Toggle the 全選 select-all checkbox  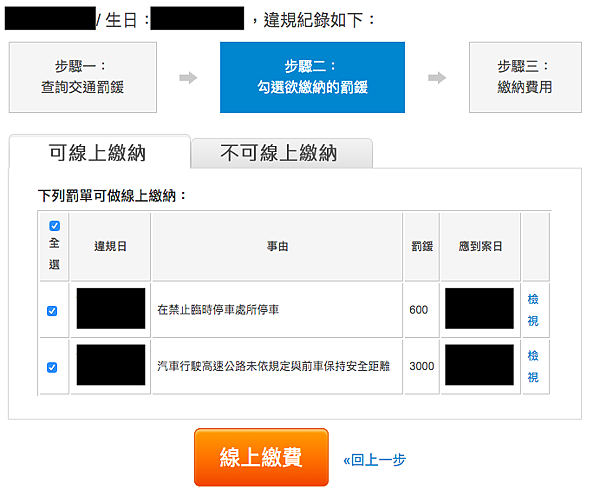click(54, 226)
